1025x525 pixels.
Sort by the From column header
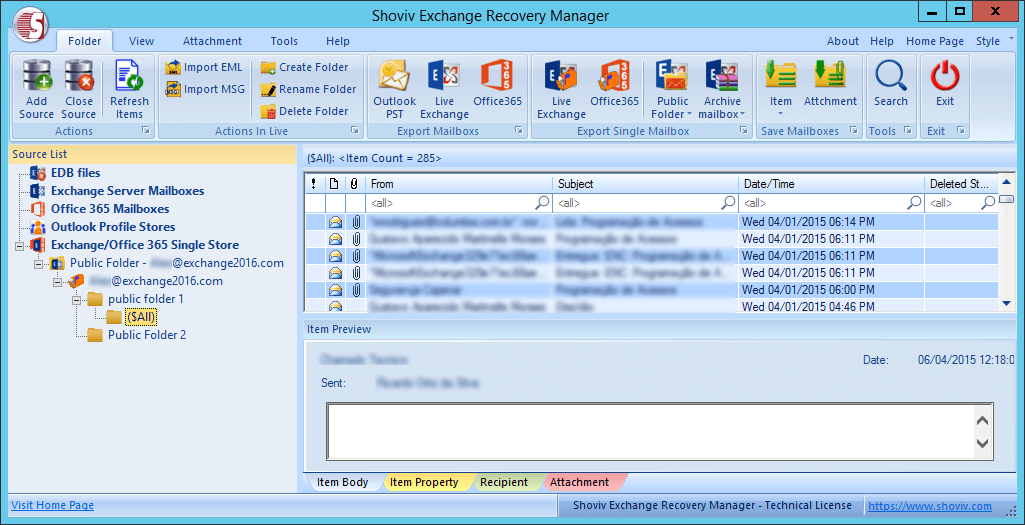(x=459, y=184)
